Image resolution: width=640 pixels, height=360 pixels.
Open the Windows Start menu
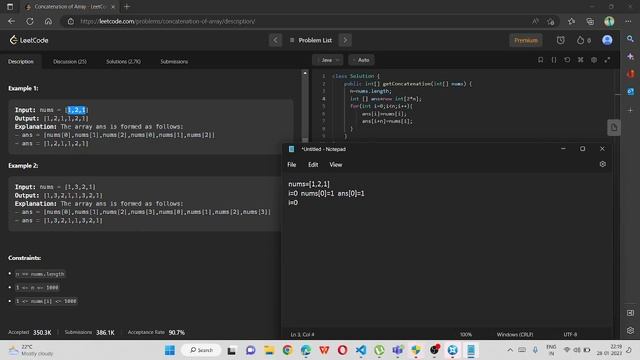(x=170, y=350)
